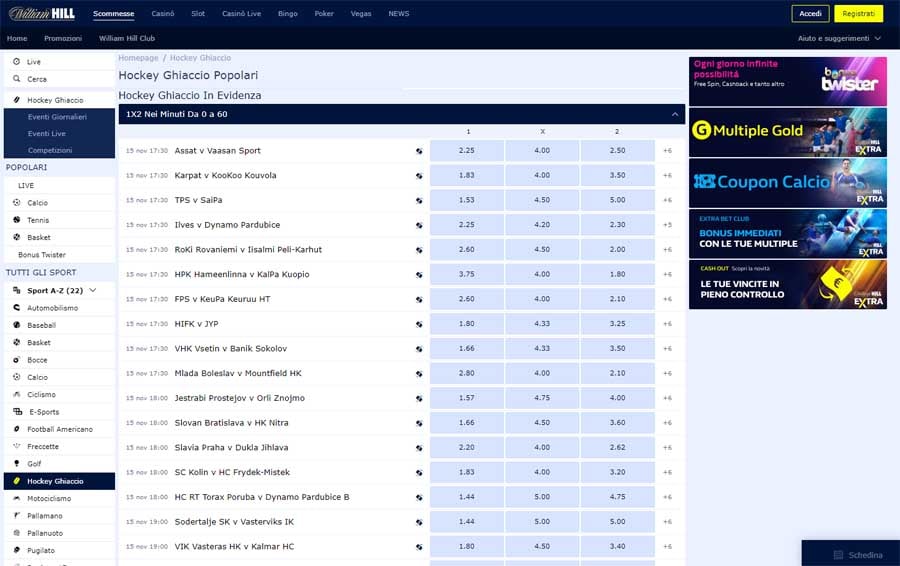Click the Pallanuoto icon
This screenshot has width=900, height=566.
click(x=16, y=533)
